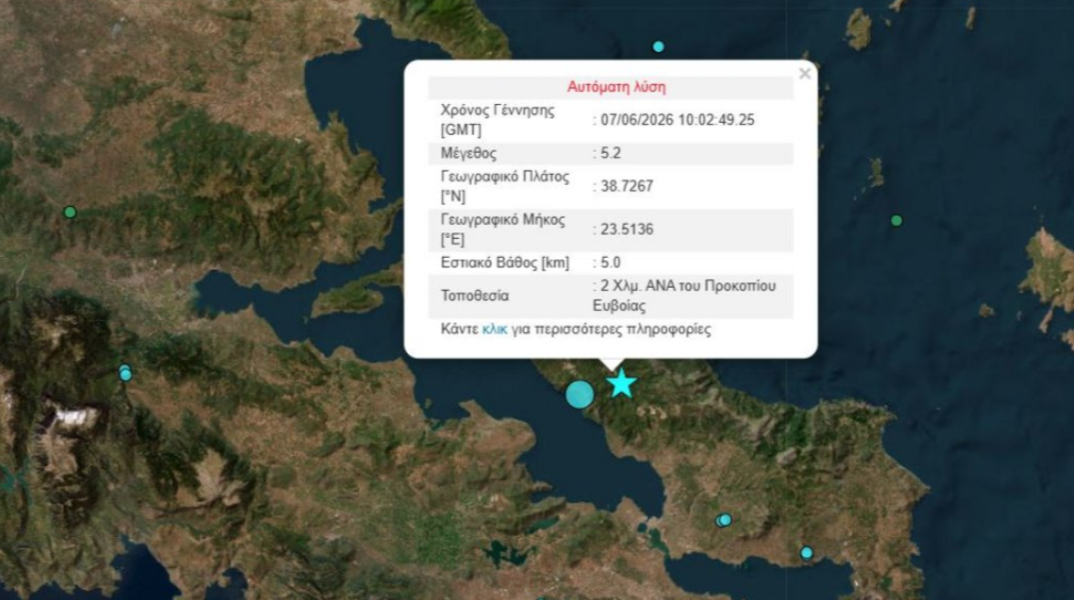Select the large cyan circle beside the star
The image size is (1074, 600).
[x=579, y=395]
